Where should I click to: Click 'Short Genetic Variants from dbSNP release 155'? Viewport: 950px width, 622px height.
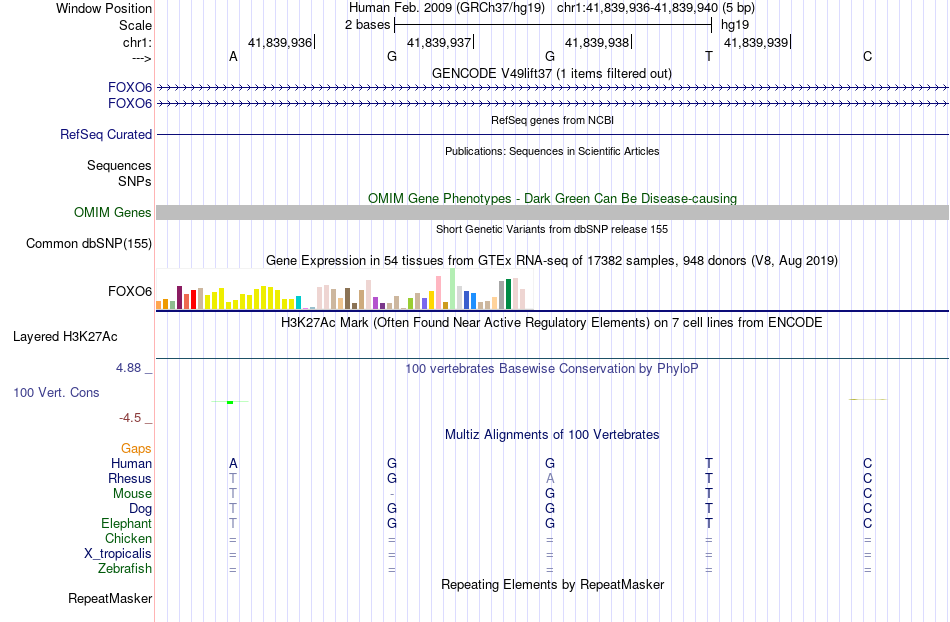coord(552,229)
